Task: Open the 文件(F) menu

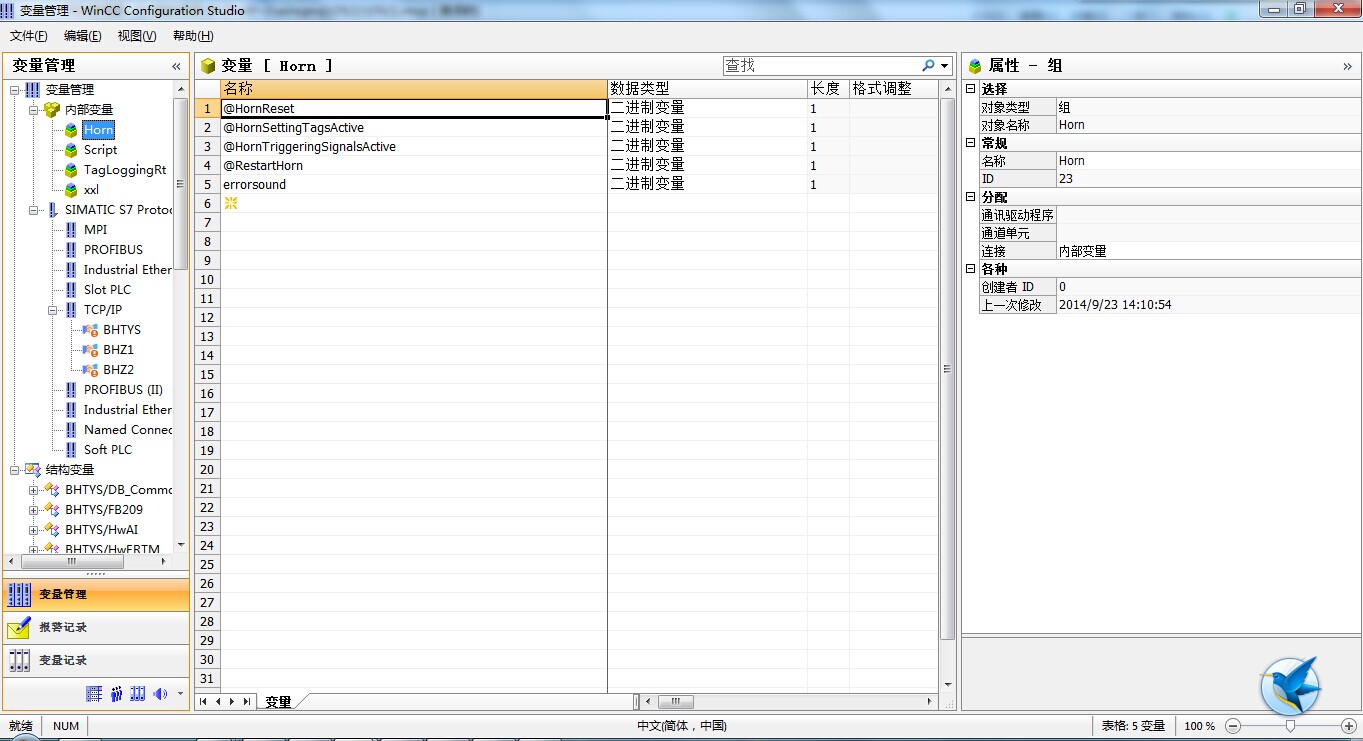Action: 29,36
